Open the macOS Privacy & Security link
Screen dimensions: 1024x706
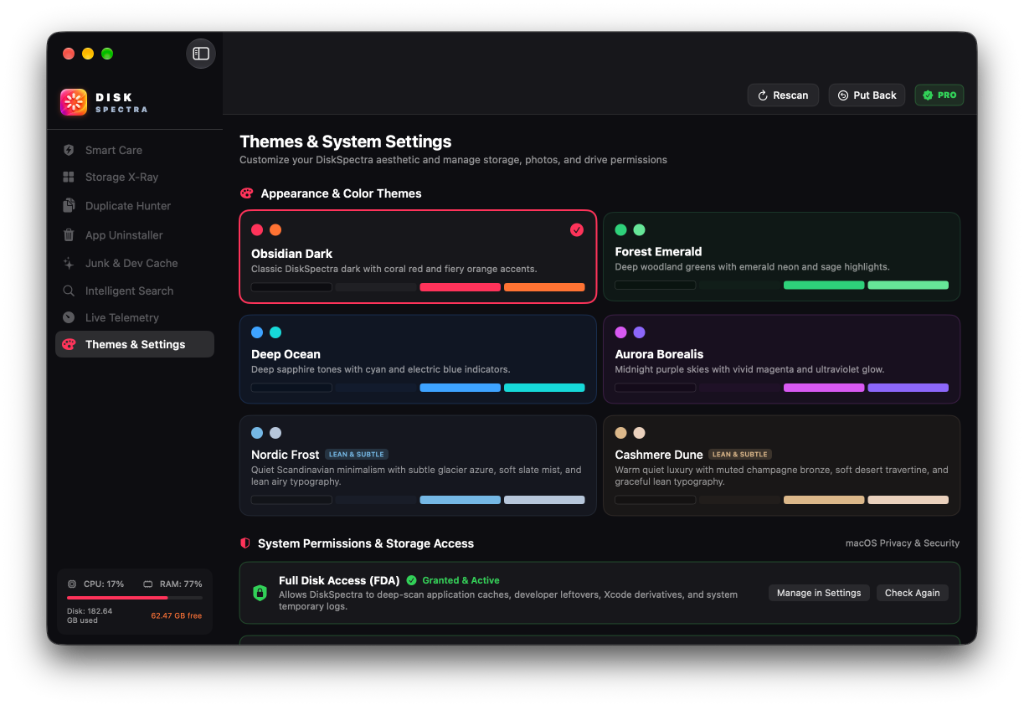pos(902,543)
